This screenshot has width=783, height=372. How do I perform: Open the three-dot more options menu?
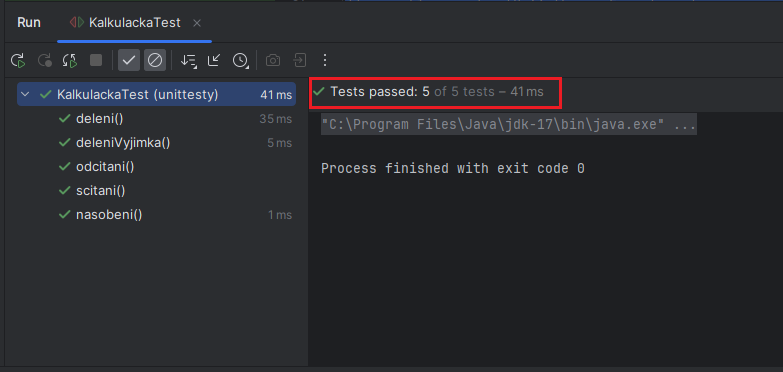pyautogui.click(x=325, y=60)
